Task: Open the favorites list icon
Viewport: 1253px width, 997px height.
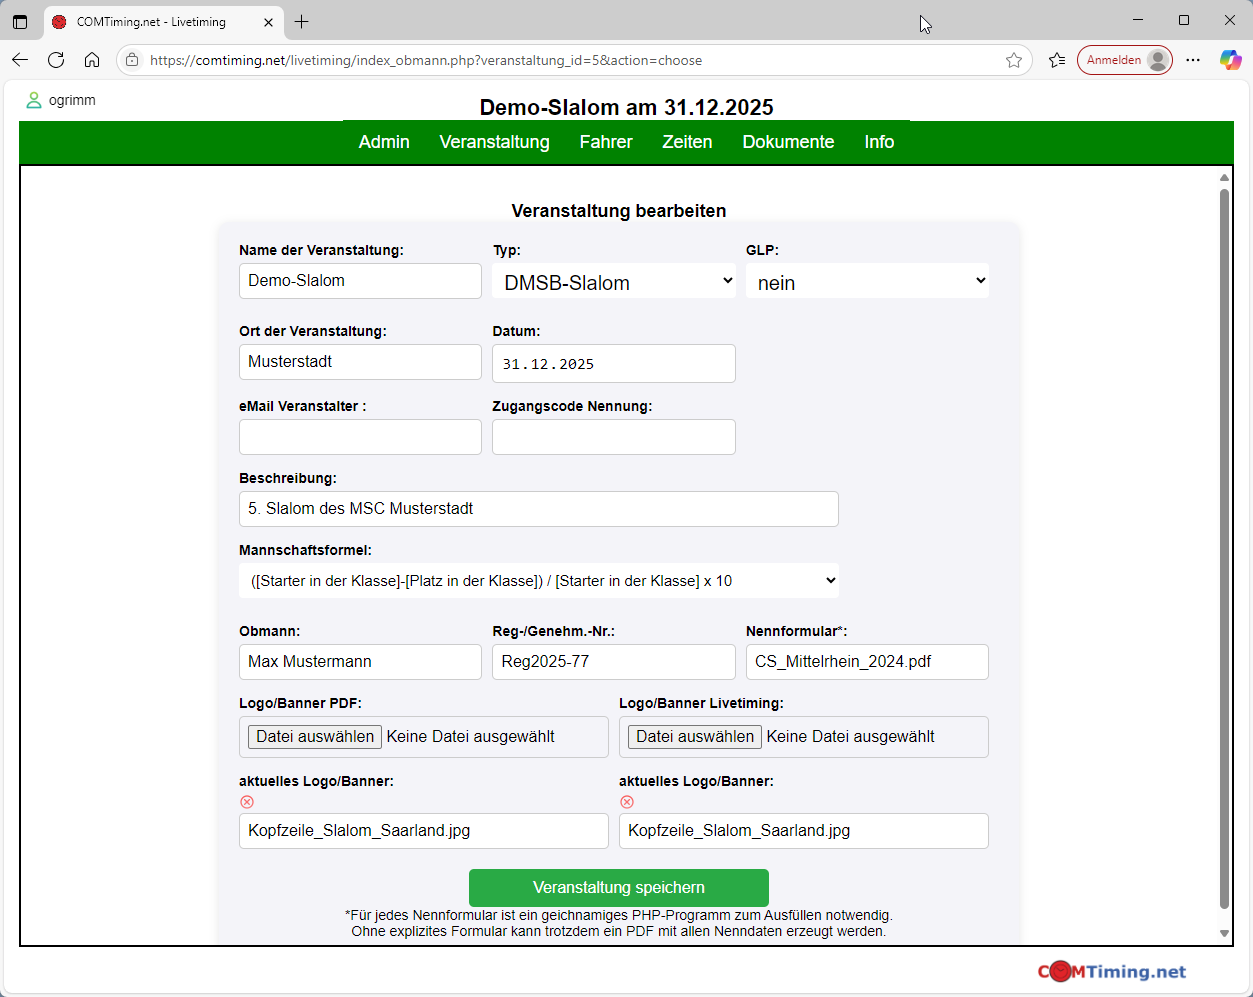Action: point(1057,60)
